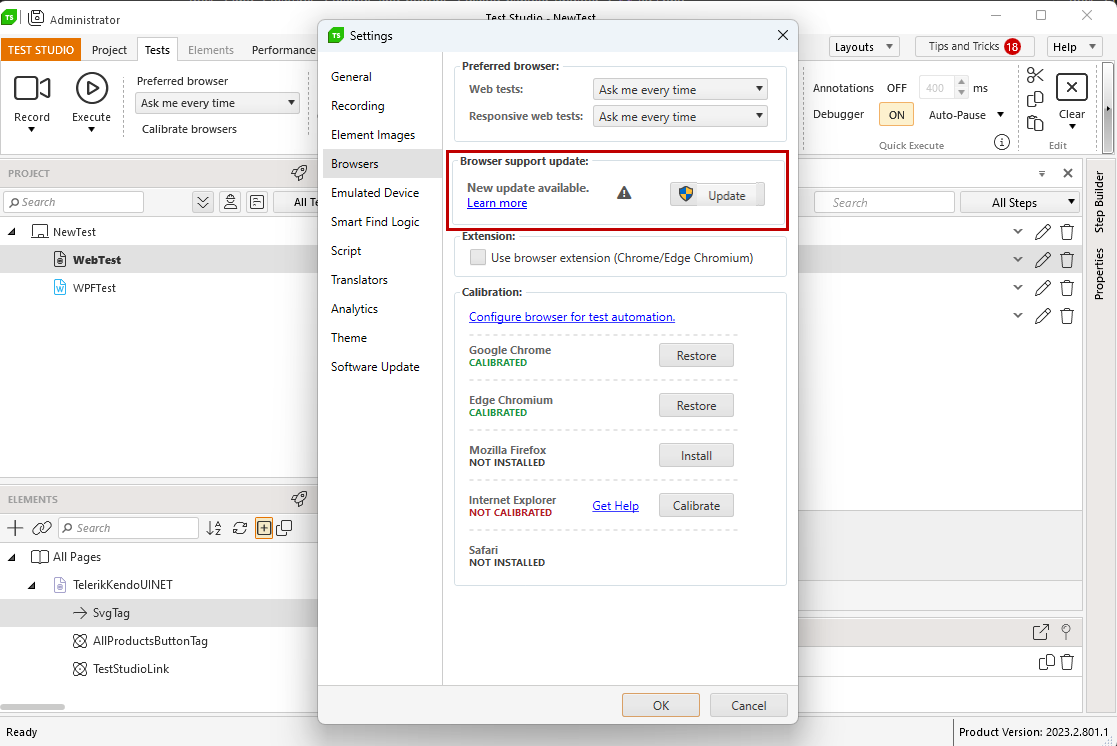Click the horizontal scrollbar at bottom left

[33, 707]
